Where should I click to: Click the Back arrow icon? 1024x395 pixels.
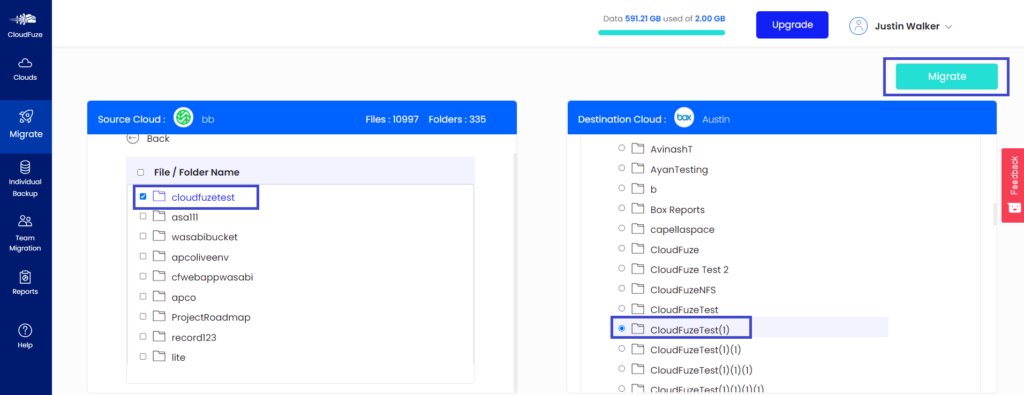tap(133, 138)
